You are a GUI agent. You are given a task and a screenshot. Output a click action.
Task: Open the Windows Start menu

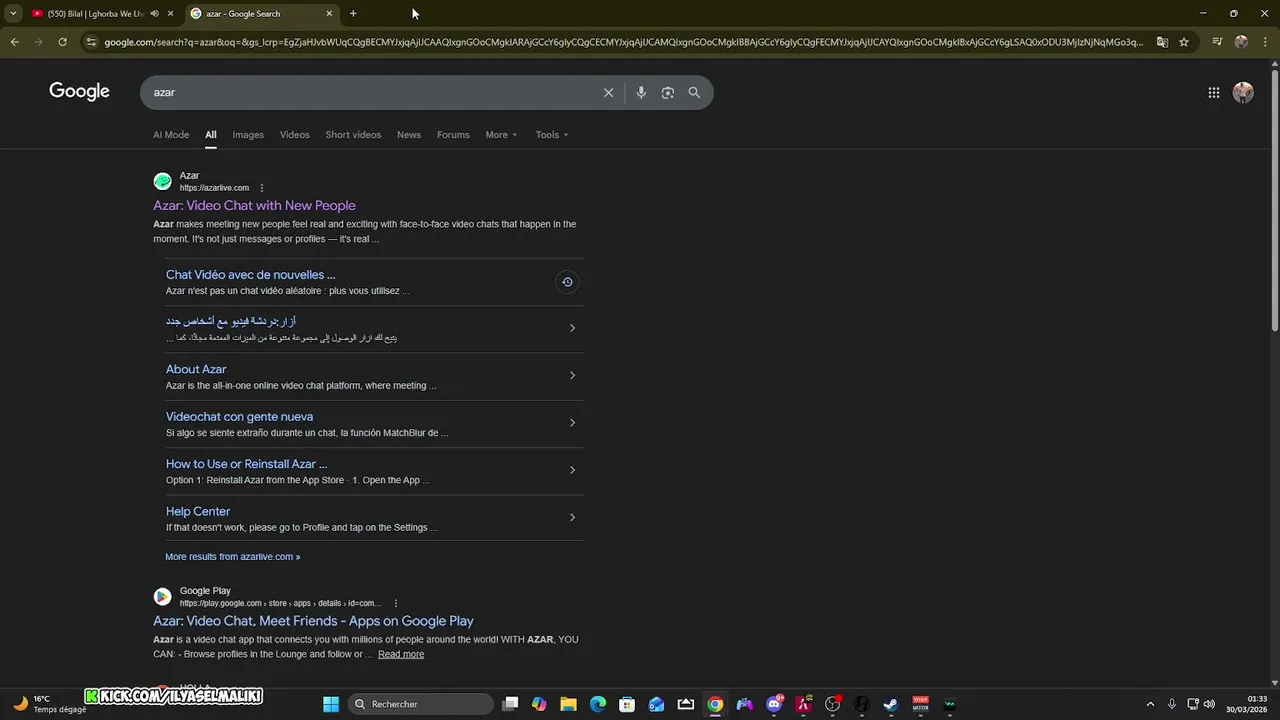[x=331, y=704]
